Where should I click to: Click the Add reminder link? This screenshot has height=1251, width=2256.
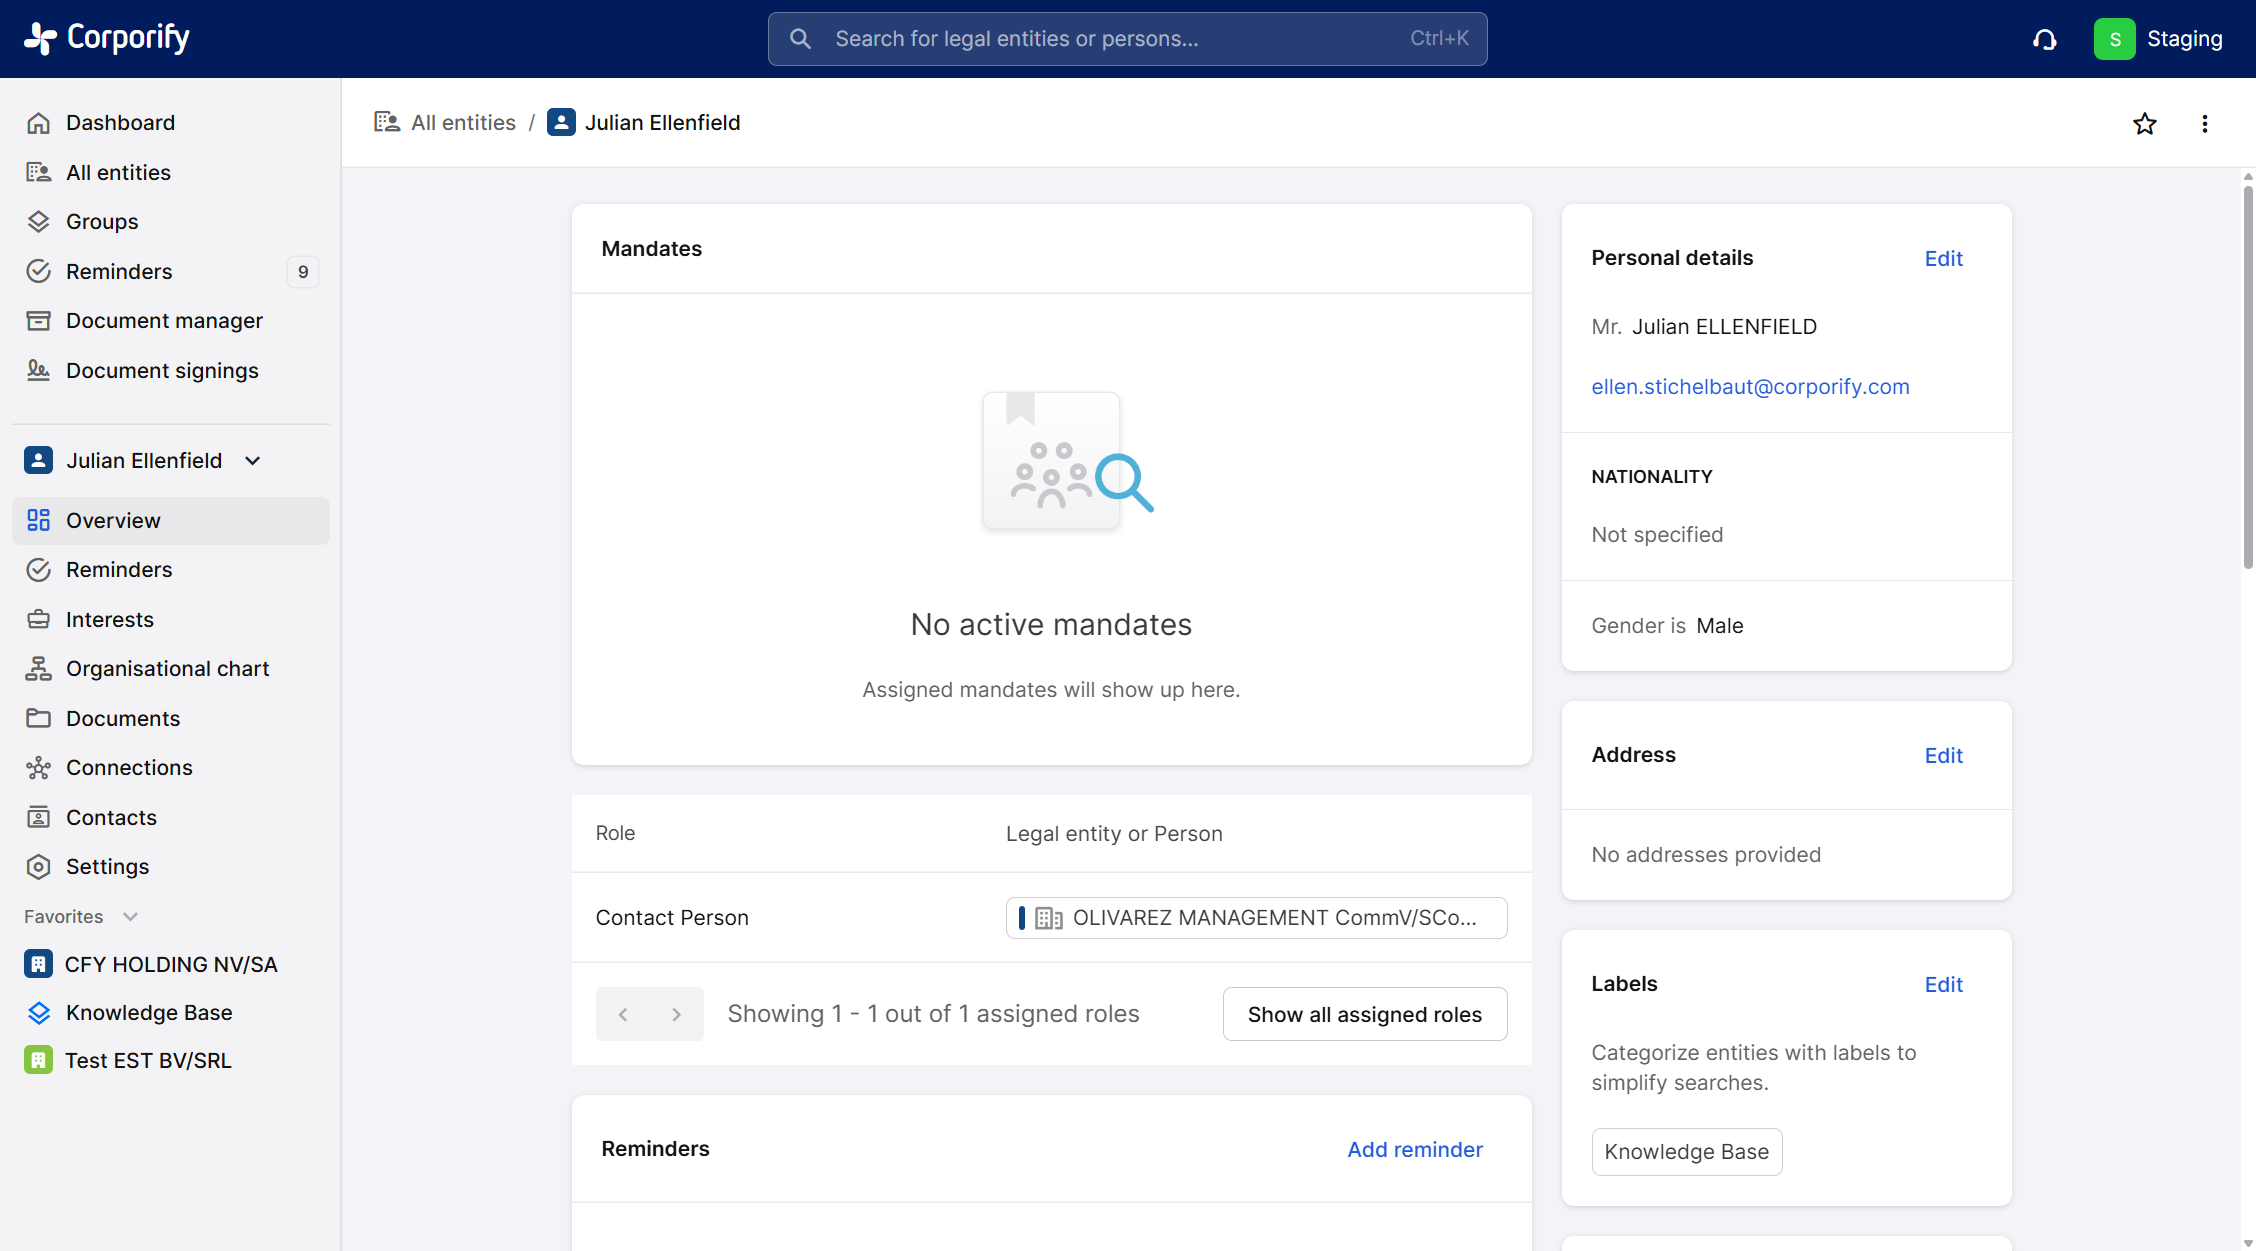(1414, 1149)
